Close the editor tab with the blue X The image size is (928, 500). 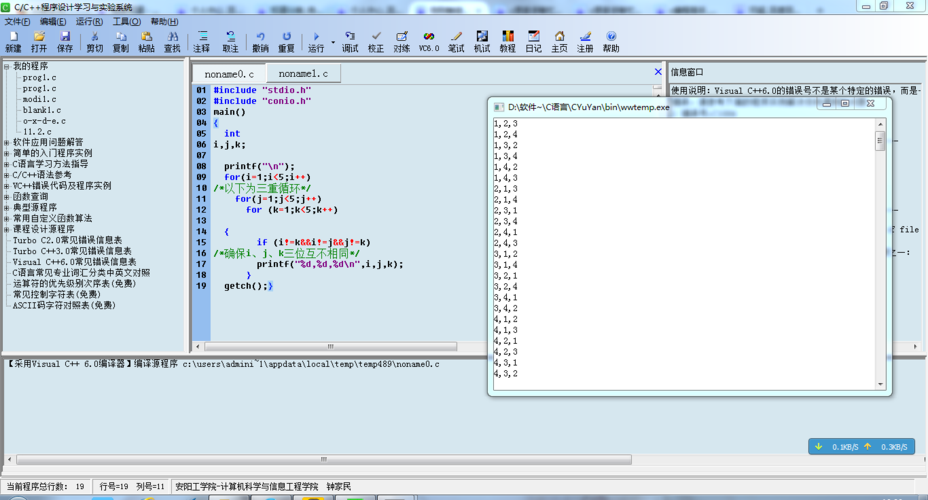[x=658, y=72]
